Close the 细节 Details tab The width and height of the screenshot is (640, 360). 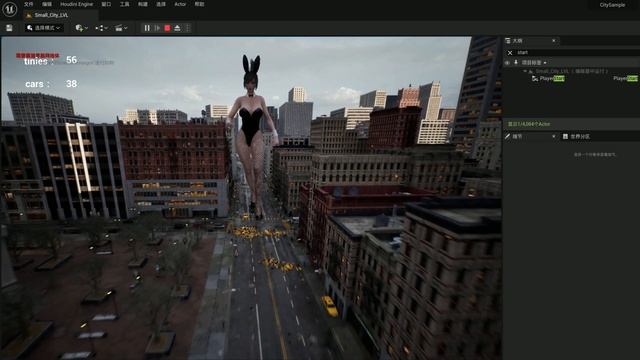553,136
